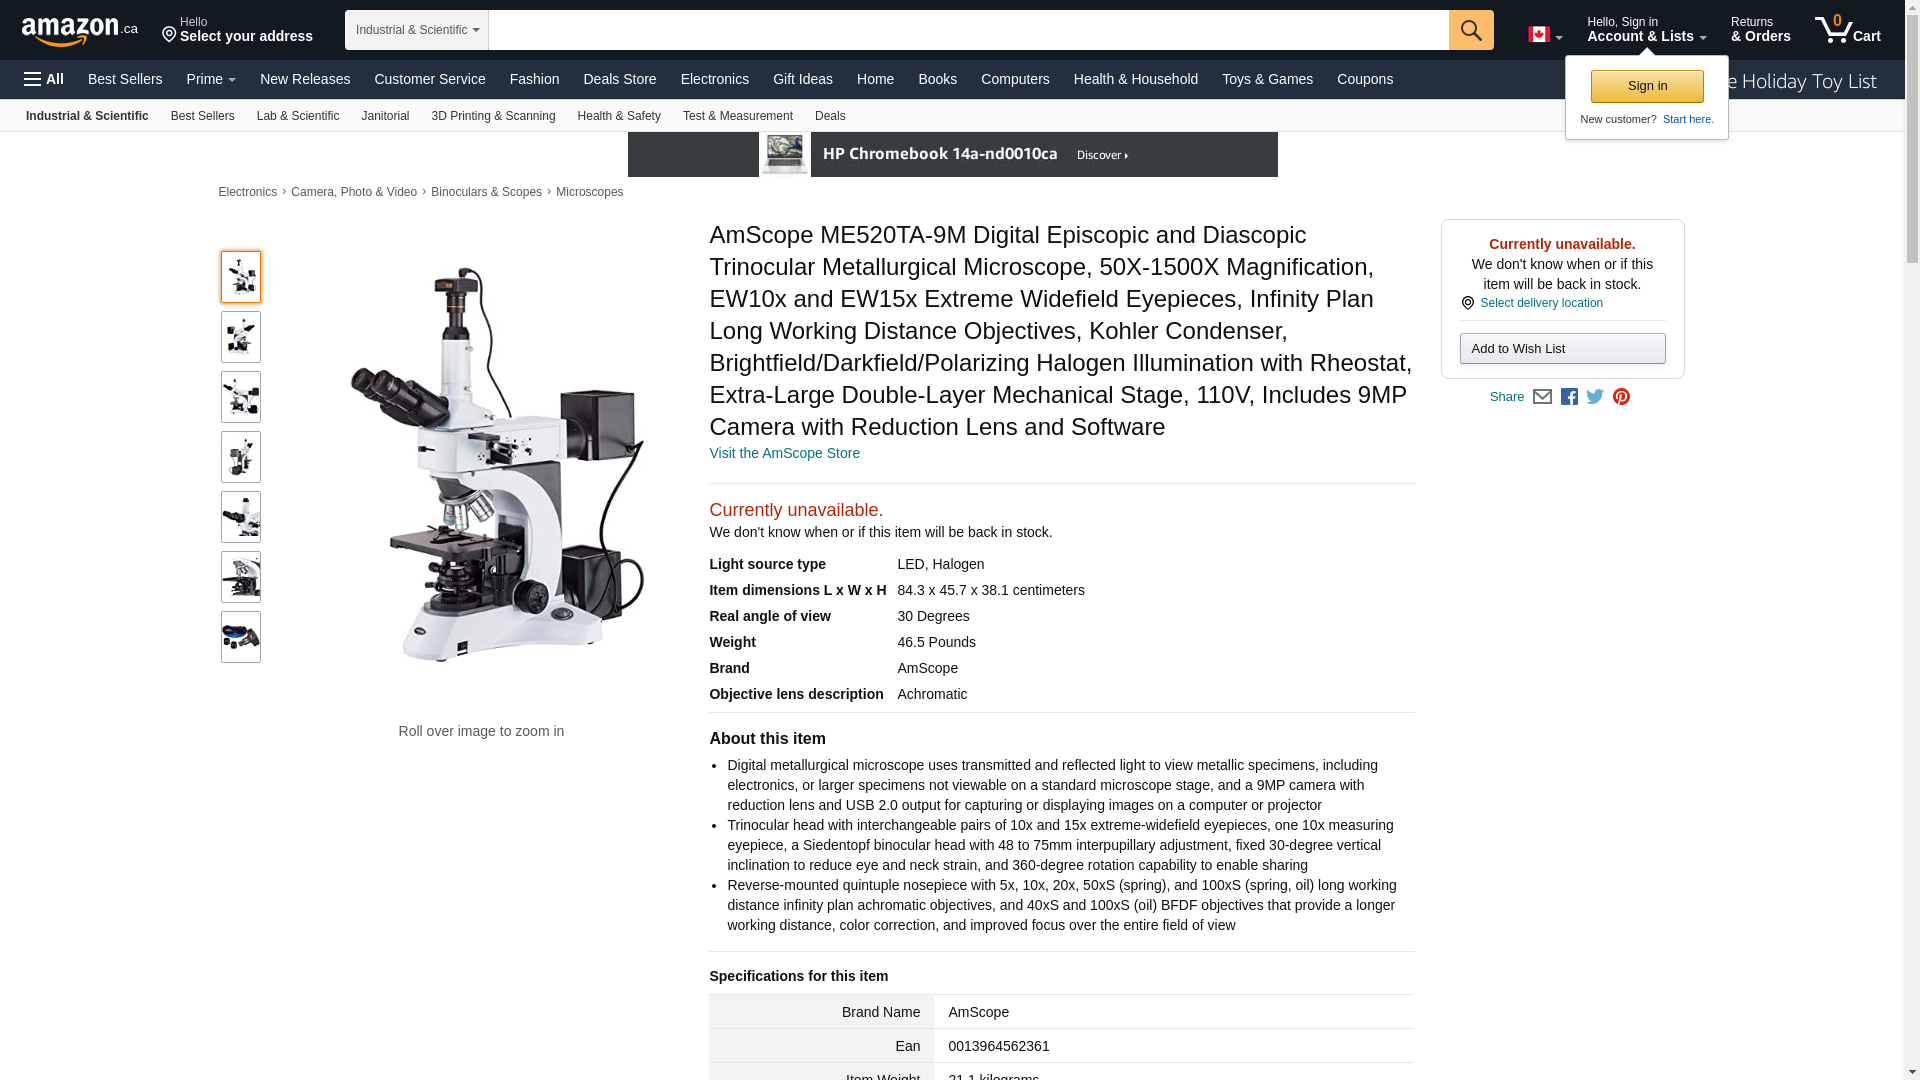Share via email envelope icon
1920x1080 pixels.
pos(1542,397)
